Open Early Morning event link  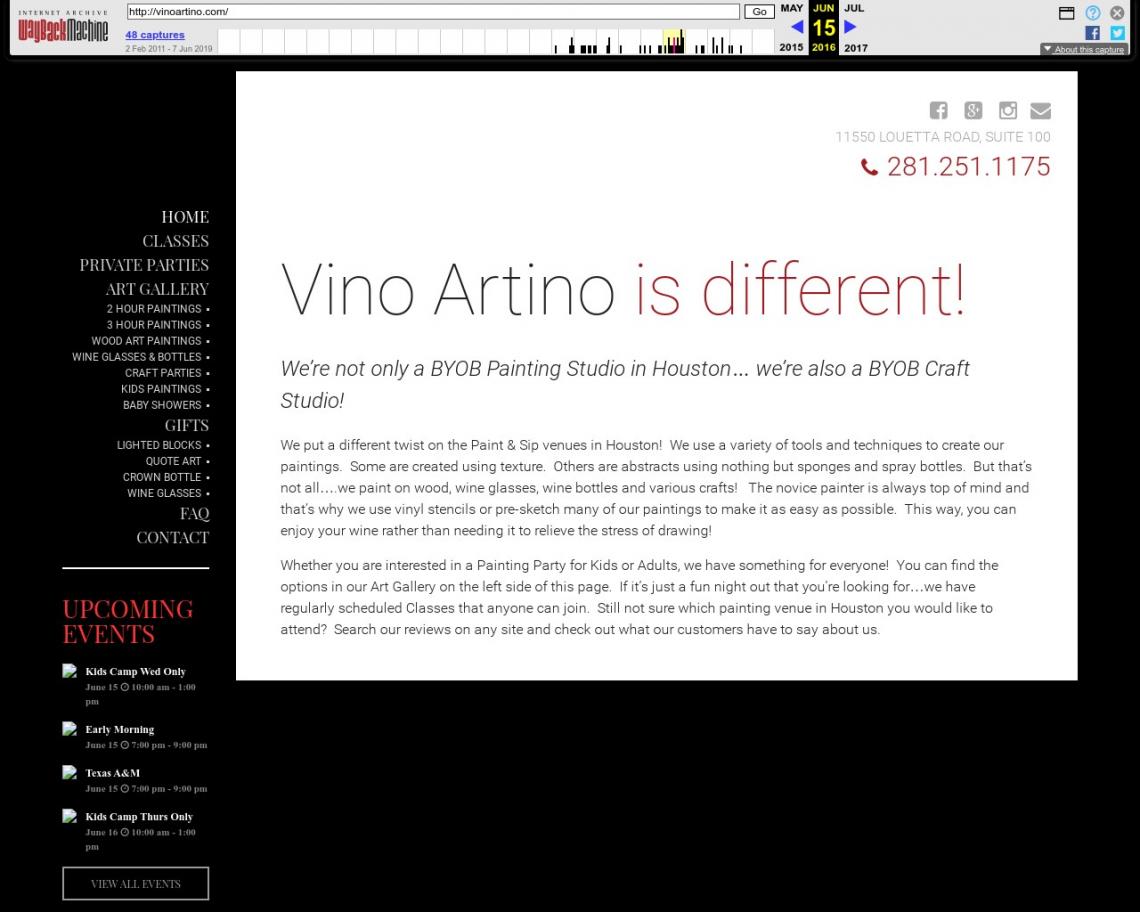click(120, 729)
